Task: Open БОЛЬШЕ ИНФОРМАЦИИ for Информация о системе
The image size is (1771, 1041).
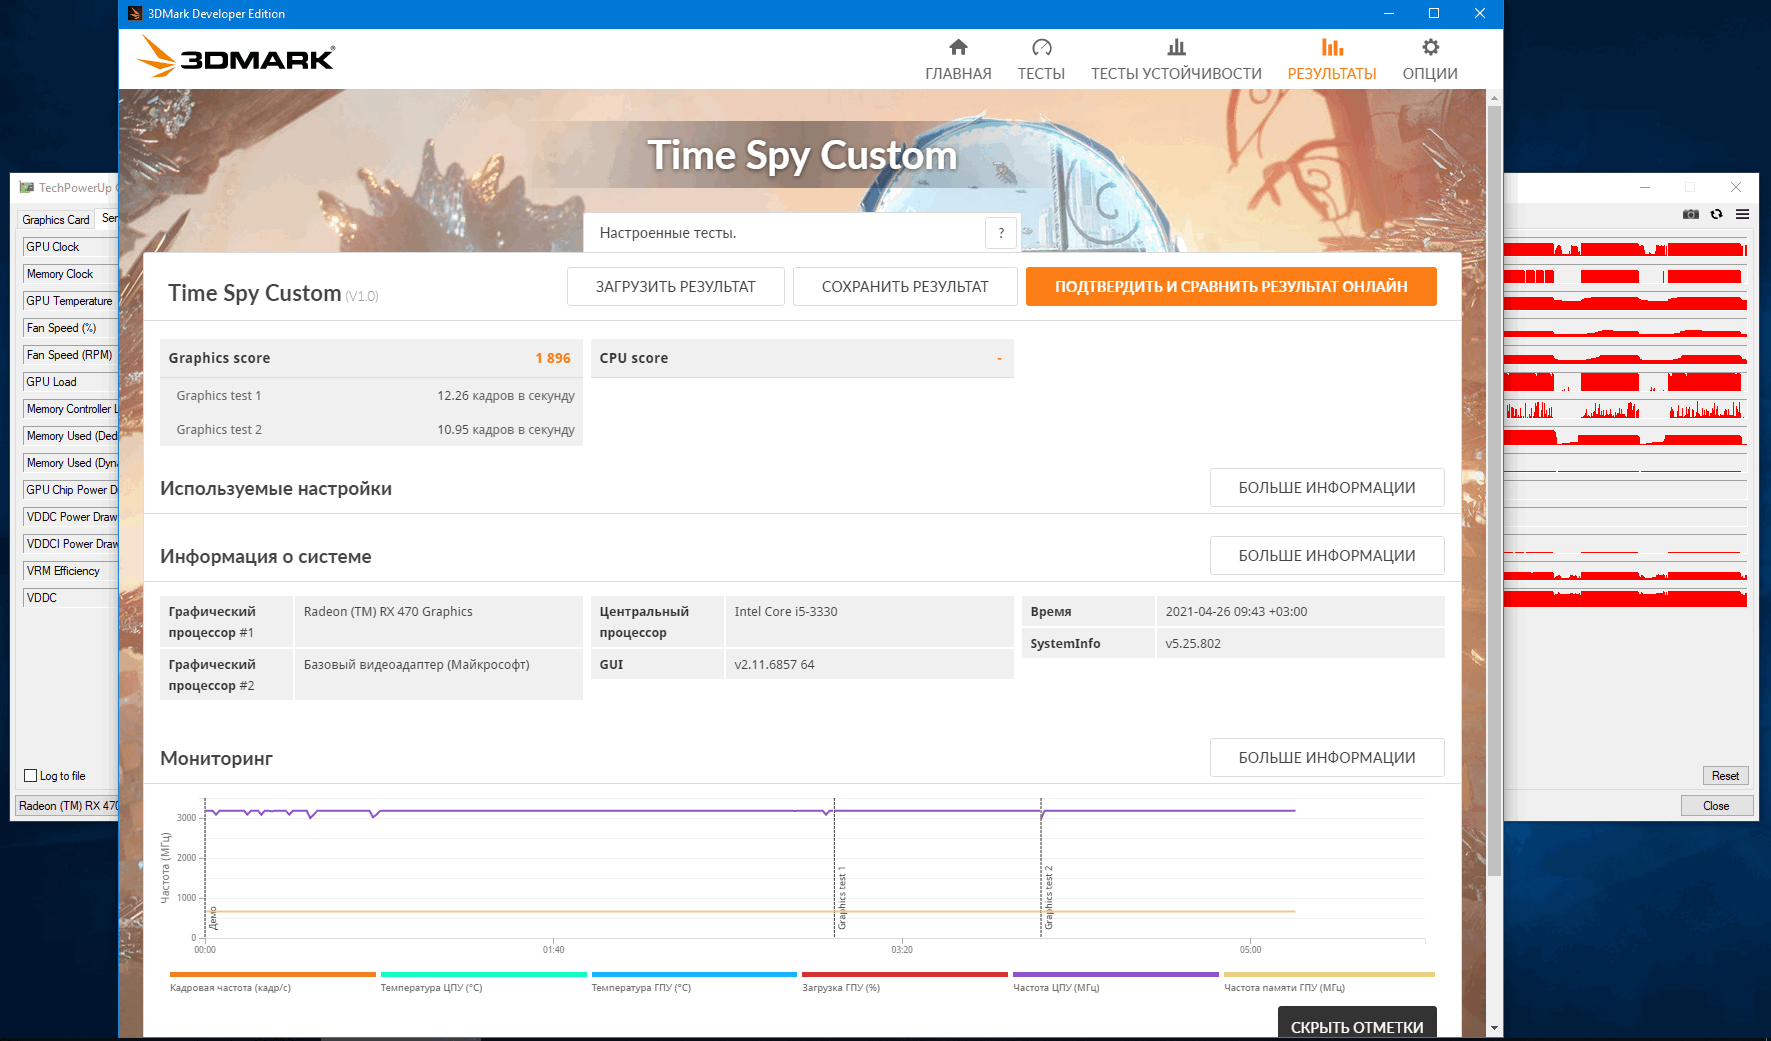Action: (1327, 555)
